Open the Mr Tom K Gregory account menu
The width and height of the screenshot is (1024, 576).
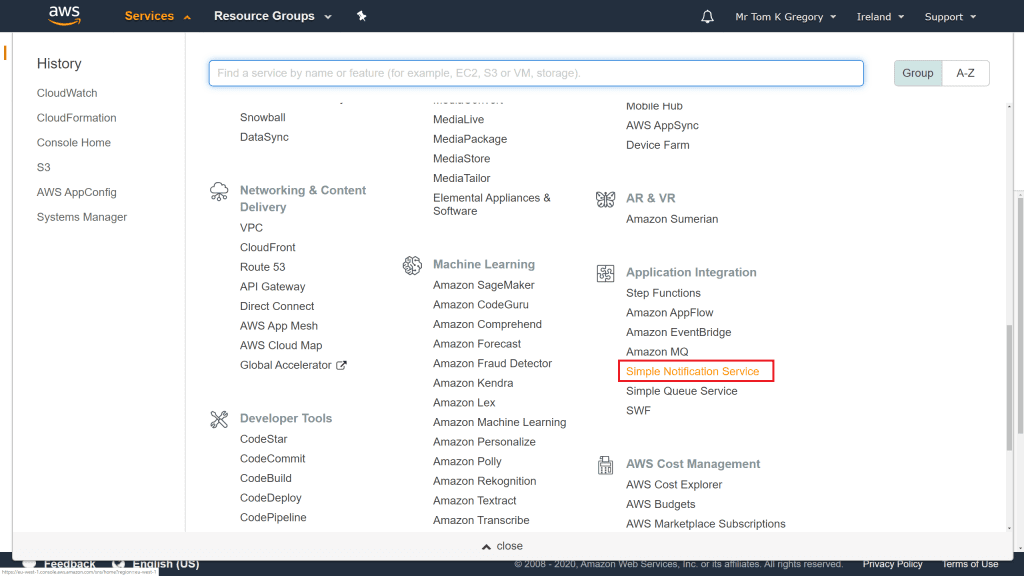point(785,17)
